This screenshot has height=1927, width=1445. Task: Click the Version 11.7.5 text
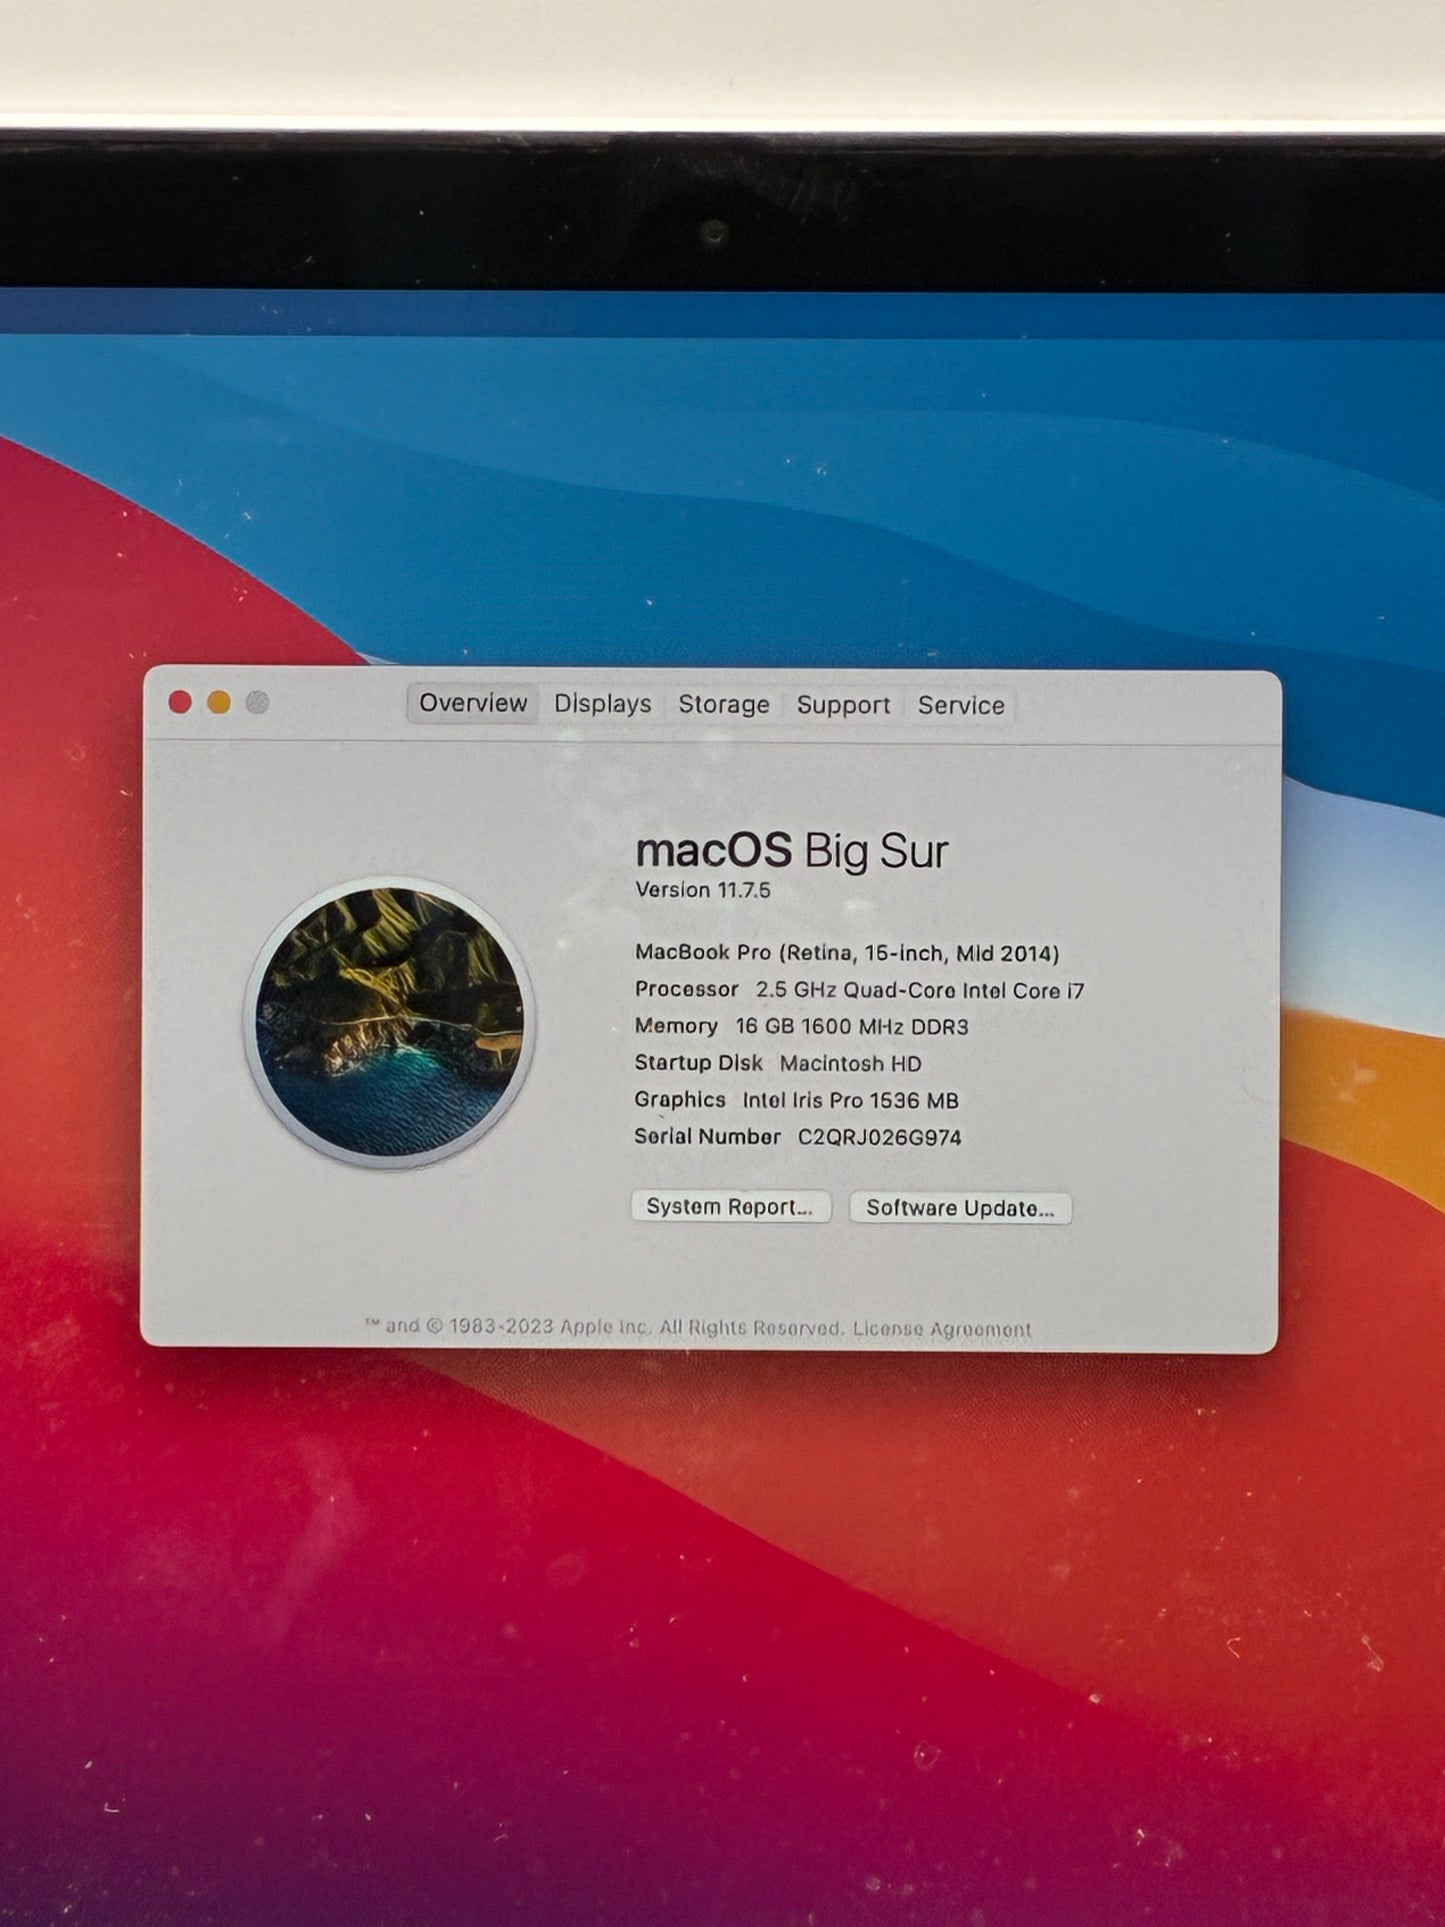point(703,890)
